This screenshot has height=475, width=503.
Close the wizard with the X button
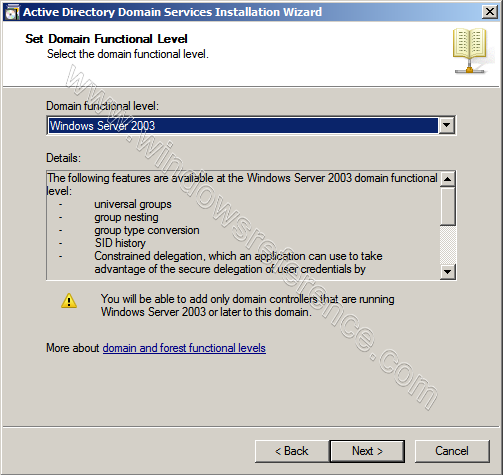pyautogui.click(x=490, y=12)
